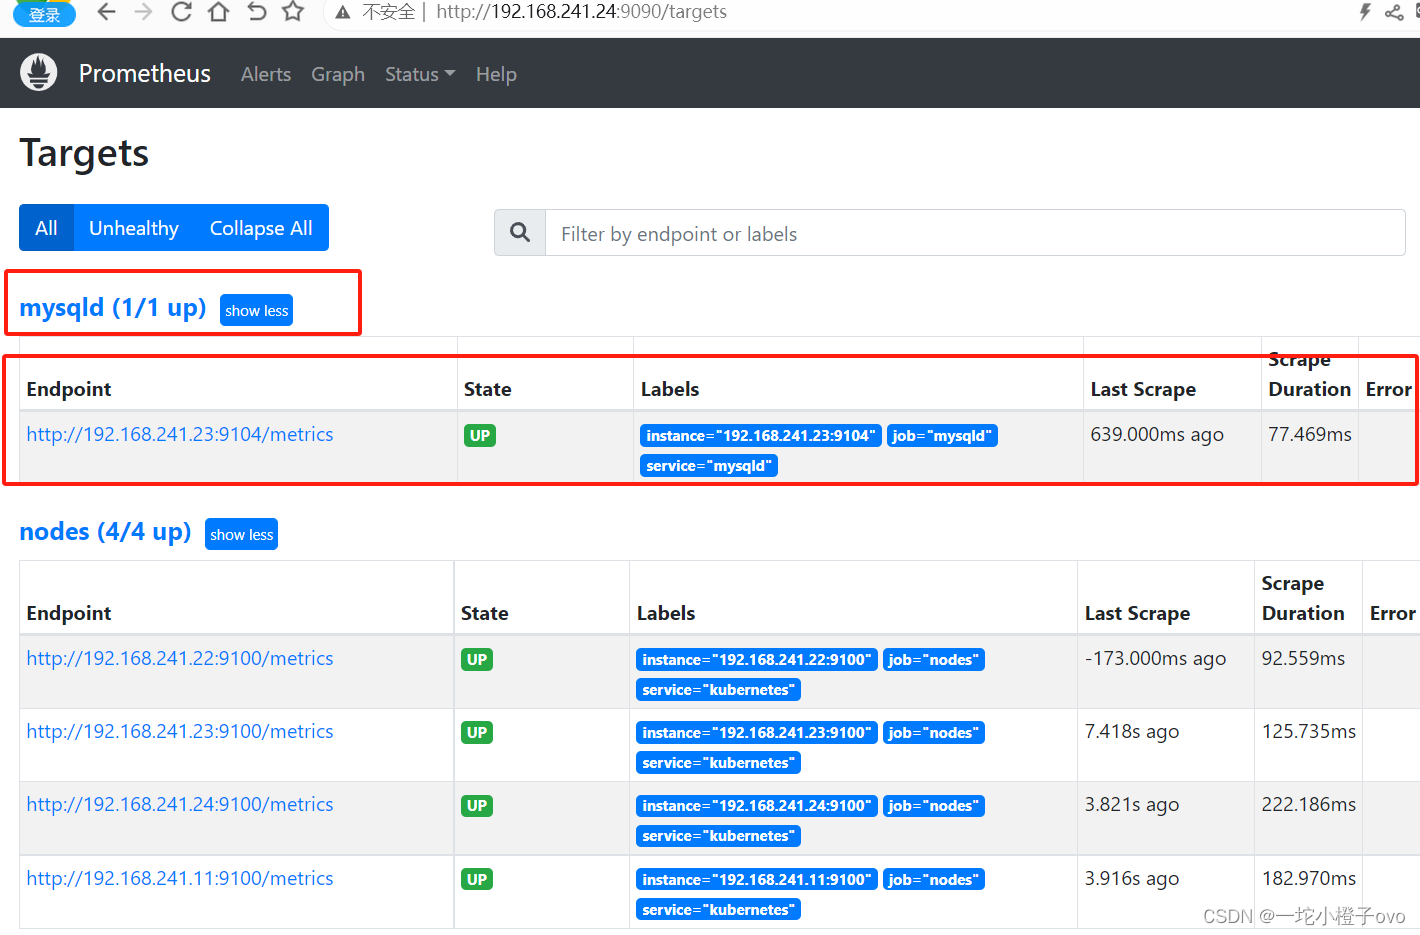
Task: Click the address bar URL field
Action: (582, 12)
